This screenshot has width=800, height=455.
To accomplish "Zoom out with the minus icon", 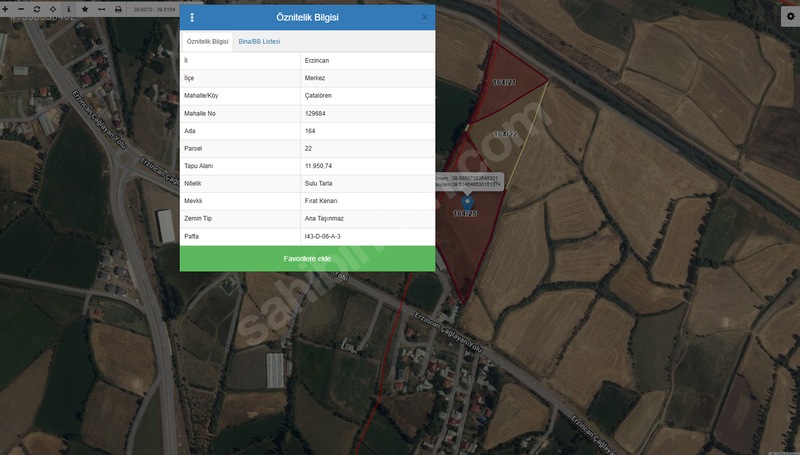I will (x=21, y=9).
